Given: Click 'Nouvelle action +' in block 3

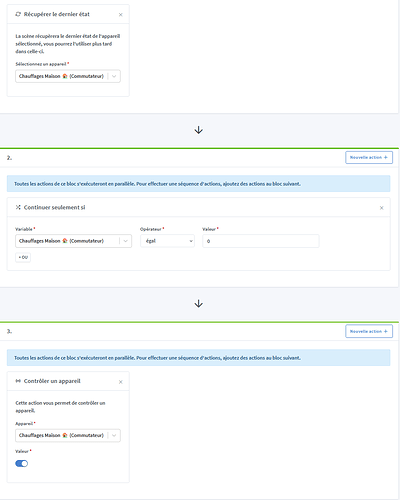Looking at the screenshot, I should point(369,331).
